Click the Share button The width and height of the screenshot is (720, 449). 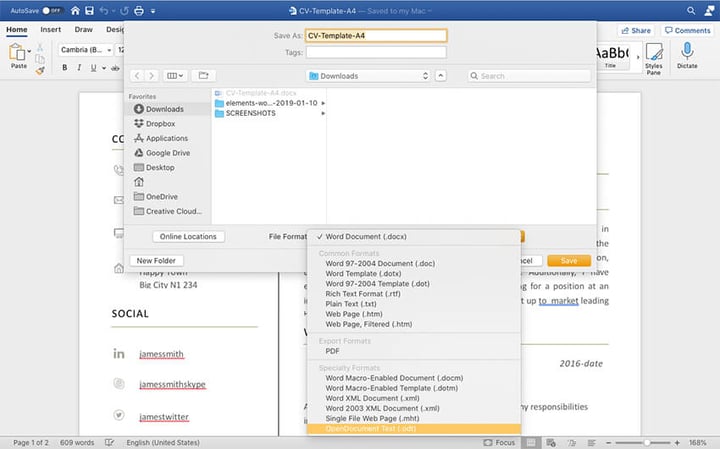click(636, 30)
